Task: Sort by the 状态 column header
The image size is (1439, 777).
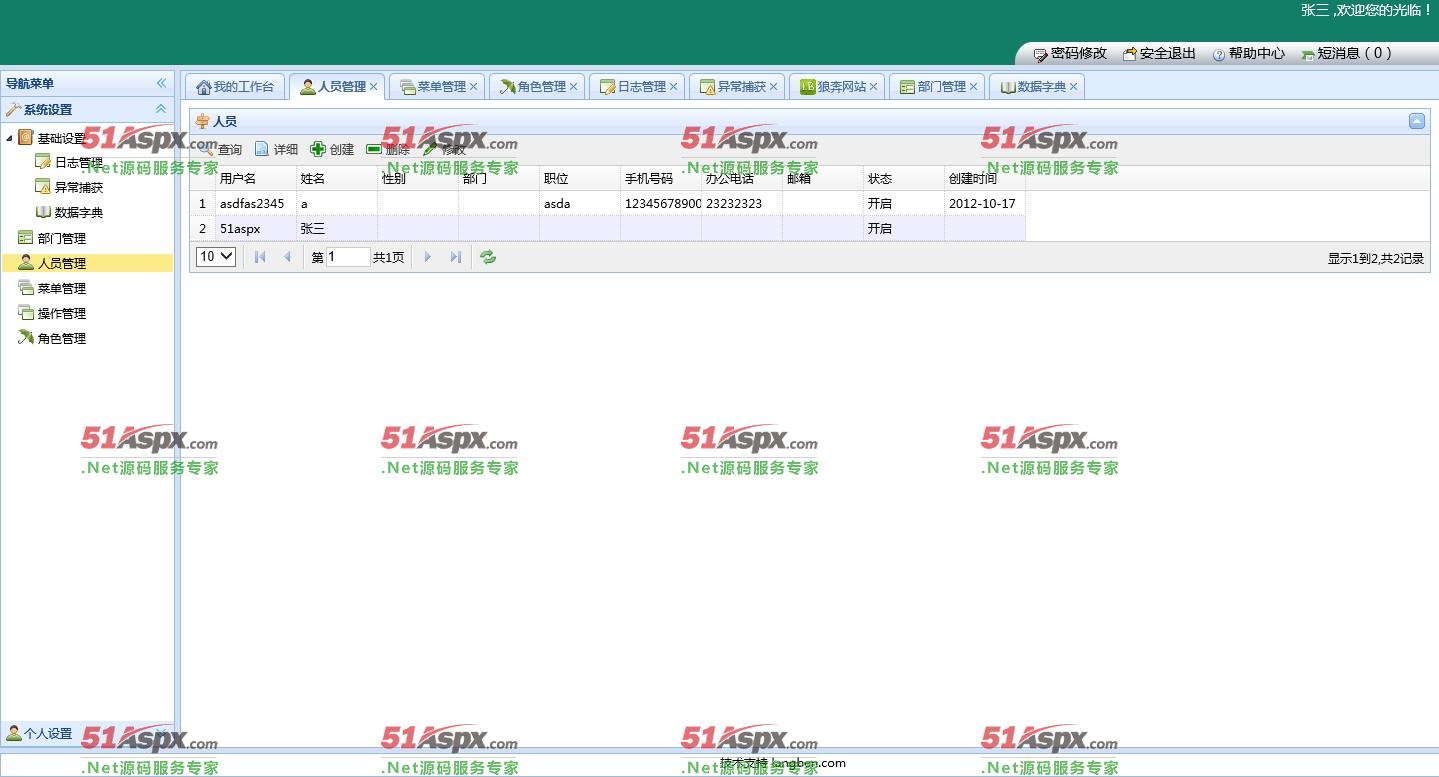Action: tap(904, 179)
